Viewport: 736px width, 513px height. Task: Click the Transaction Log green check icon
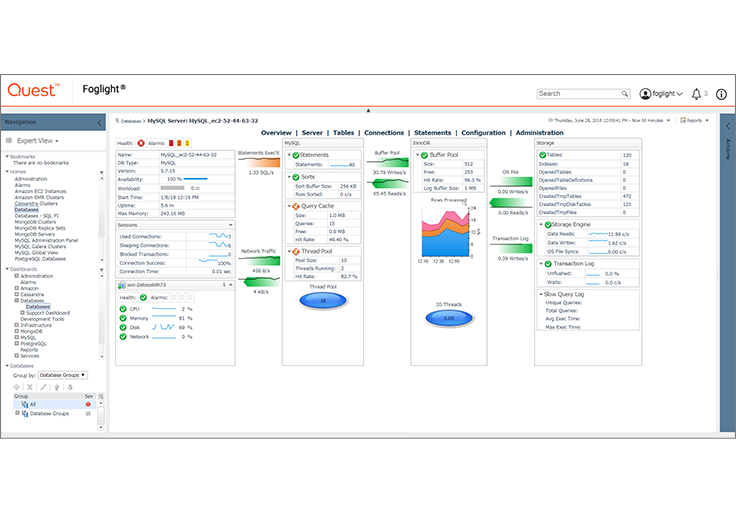(548, 264)
